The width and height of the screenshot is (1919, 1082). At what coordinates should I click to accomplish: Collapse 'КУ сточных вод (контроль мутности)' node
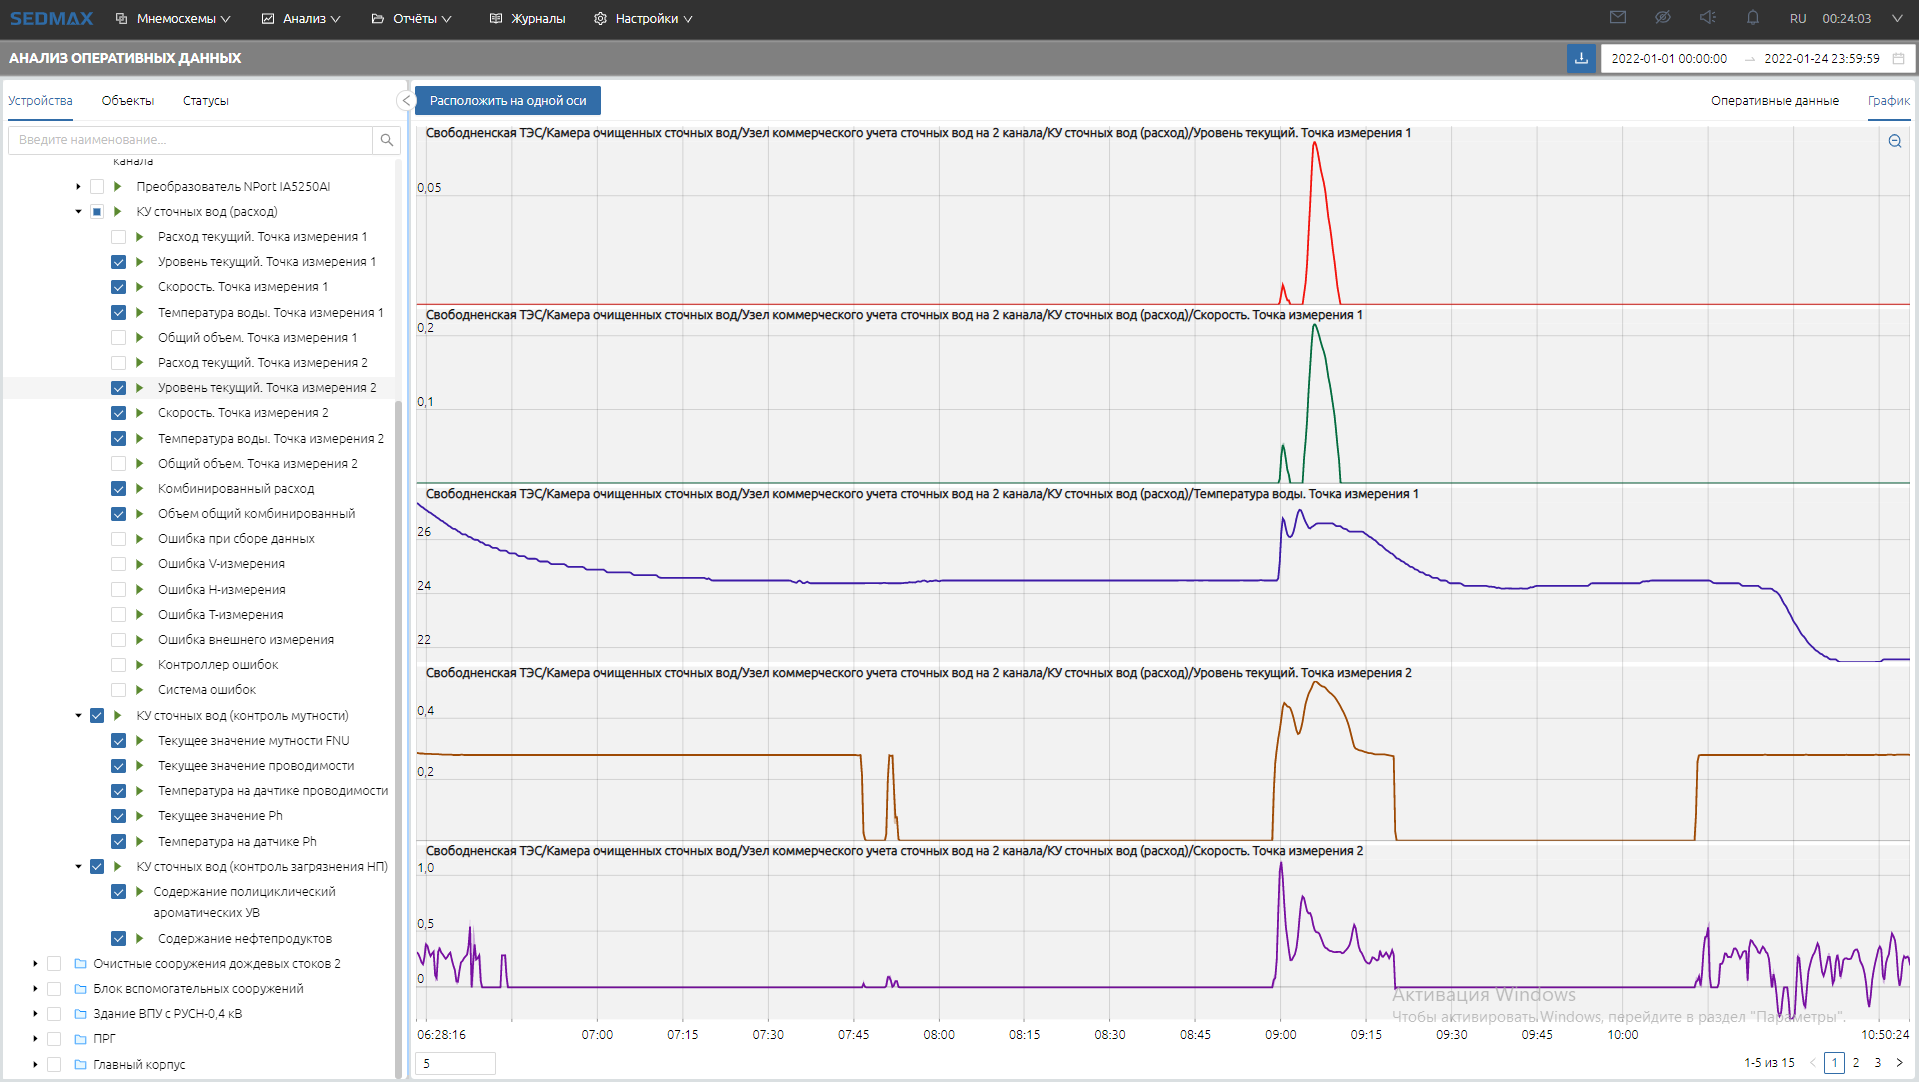pos(78,716)
